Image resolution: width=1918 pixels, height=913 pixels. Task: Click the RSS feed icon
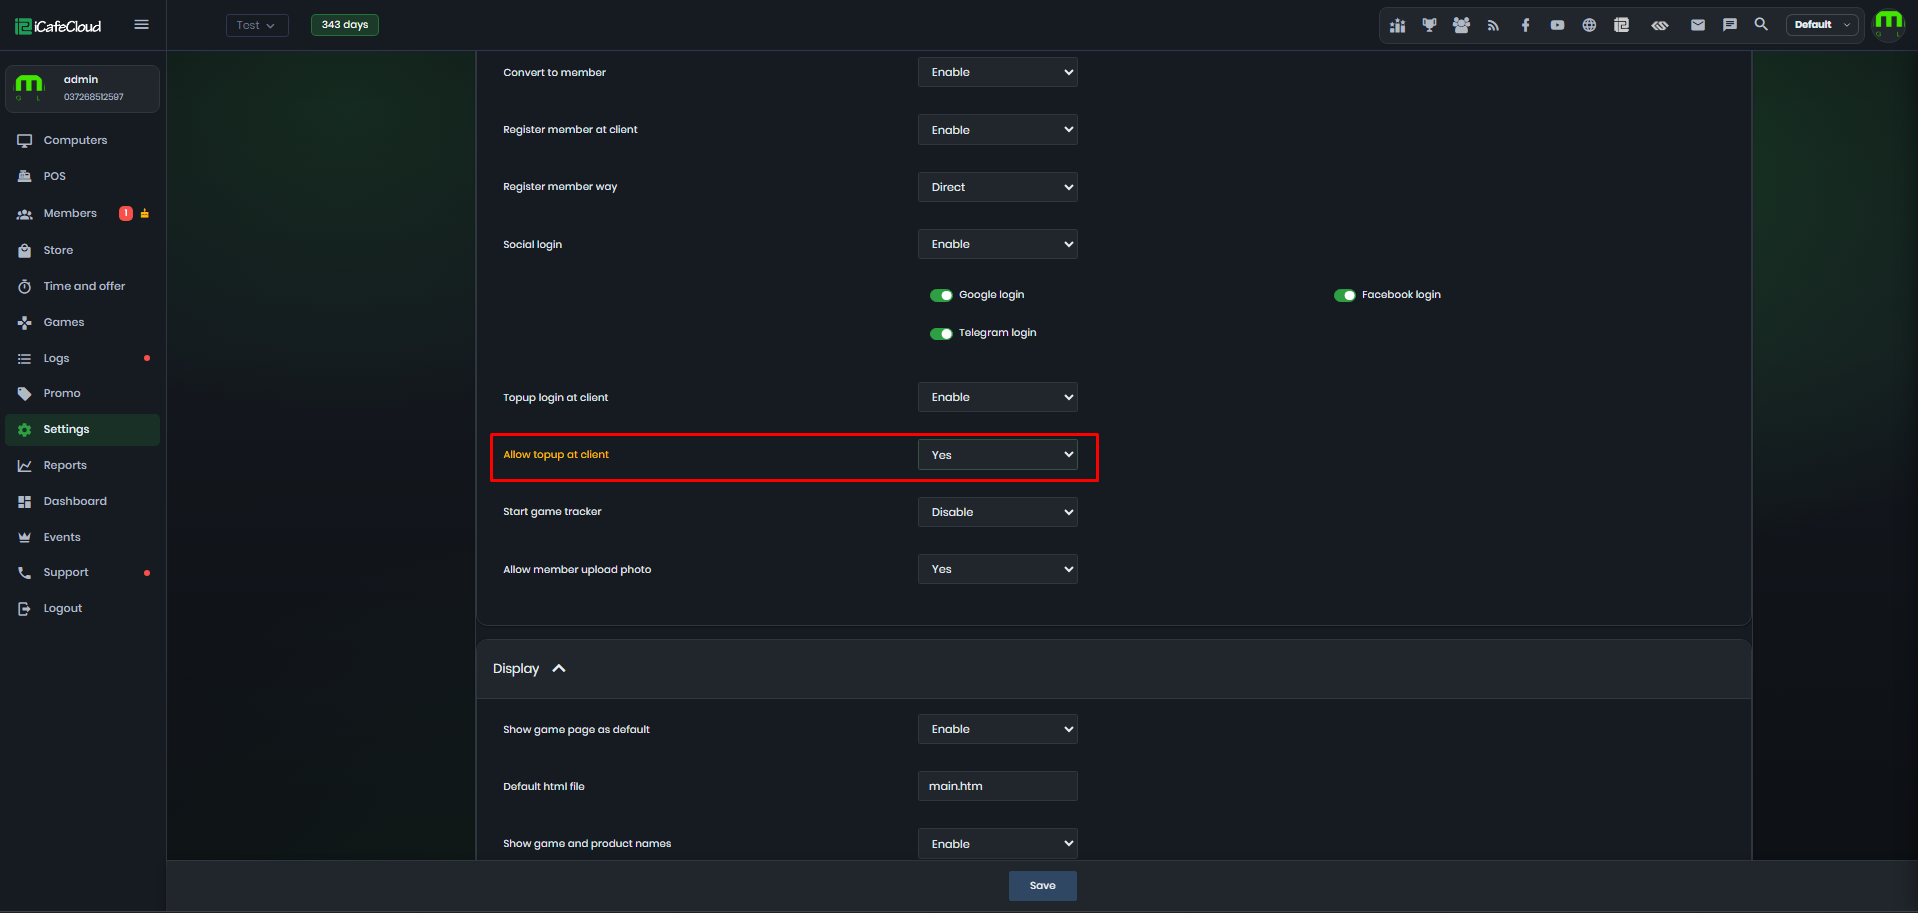[1493, 25]
